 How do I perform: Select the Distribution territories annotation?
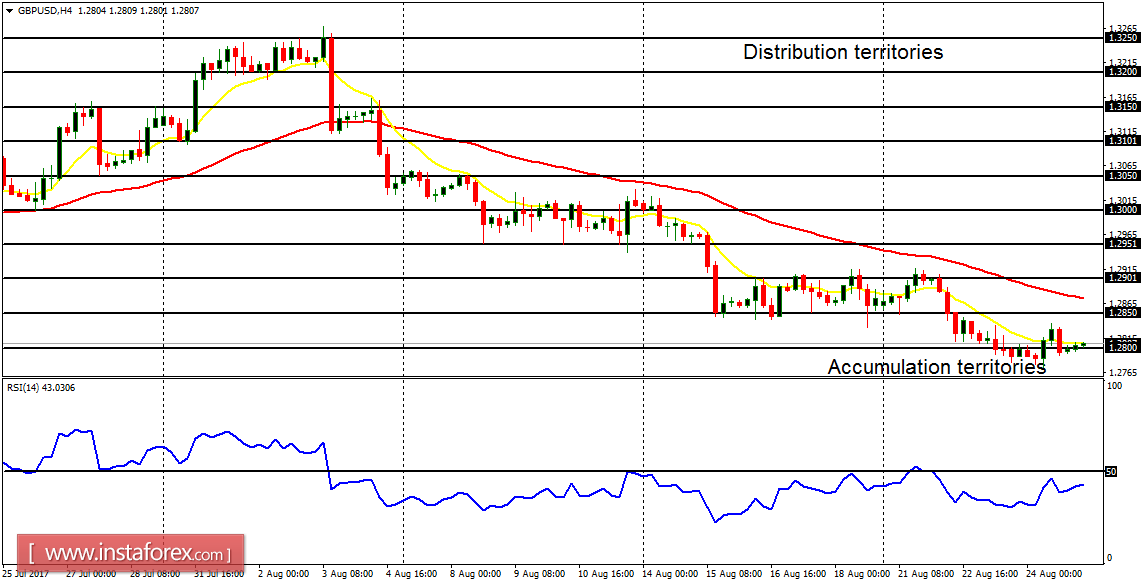[x=841, y=52]
